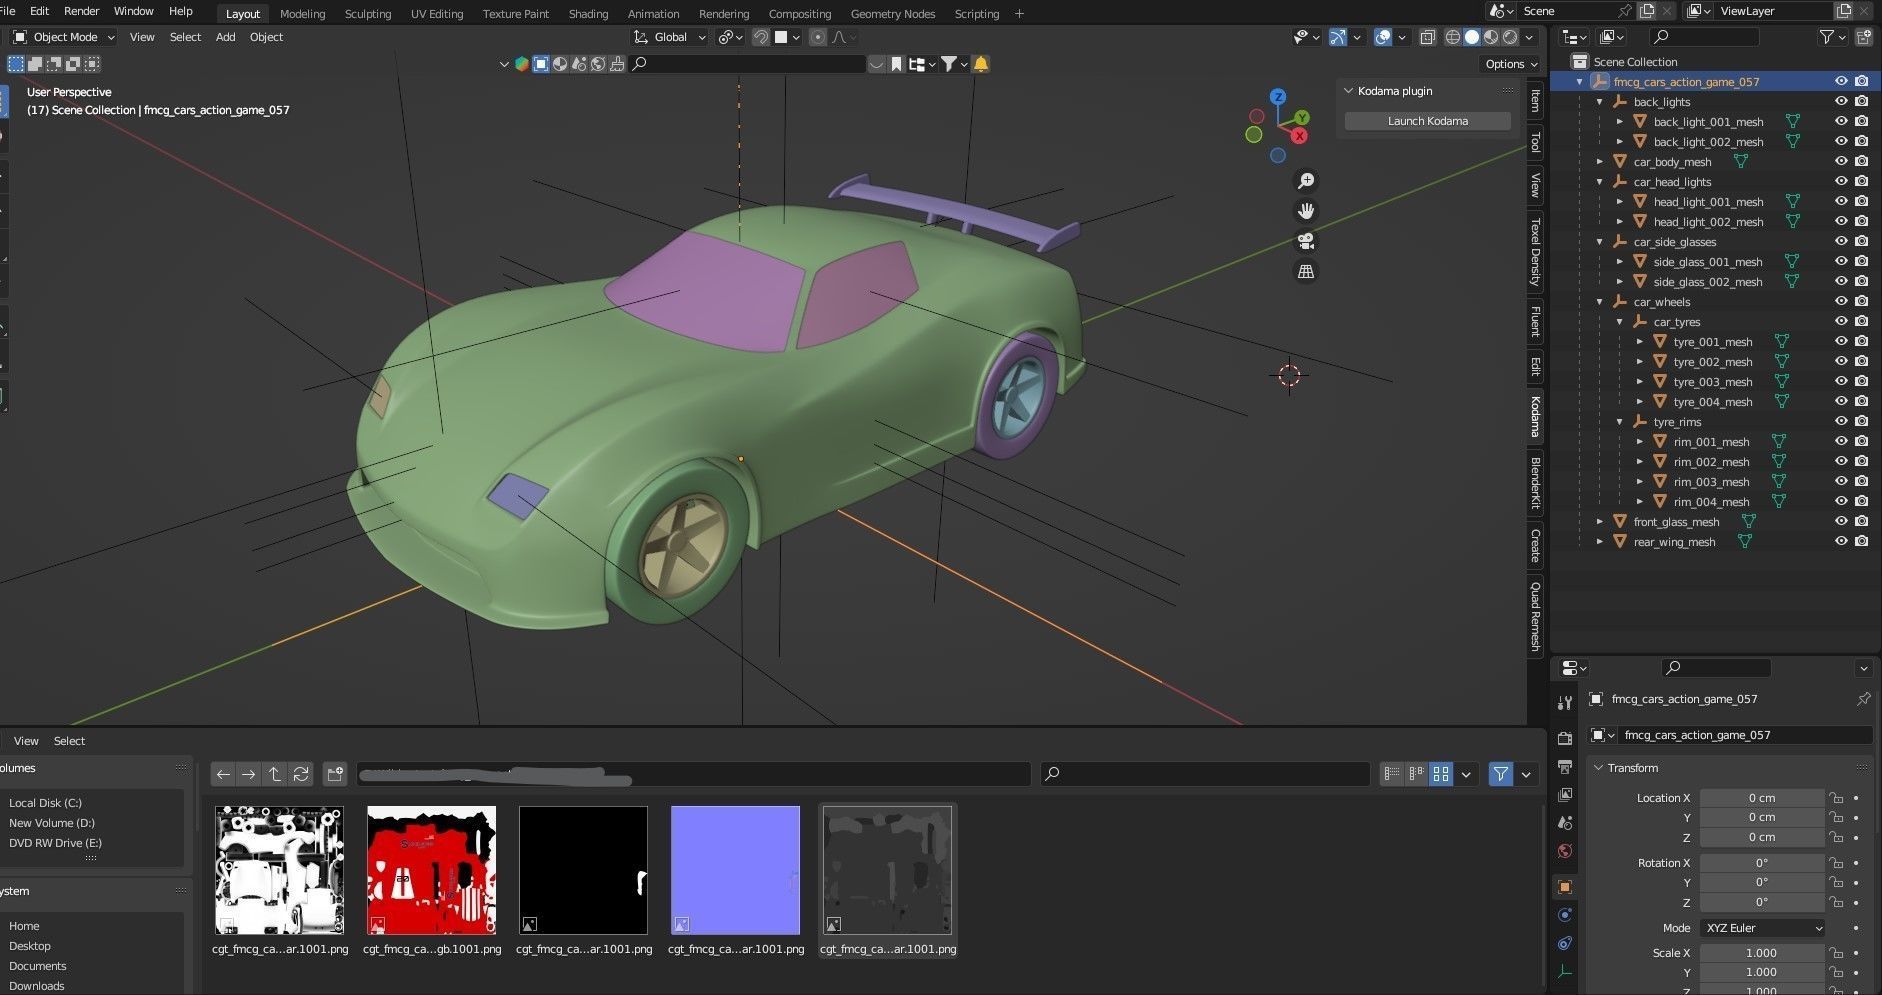
Task: Lock the Location X transform value
Action: (1836, 798)
